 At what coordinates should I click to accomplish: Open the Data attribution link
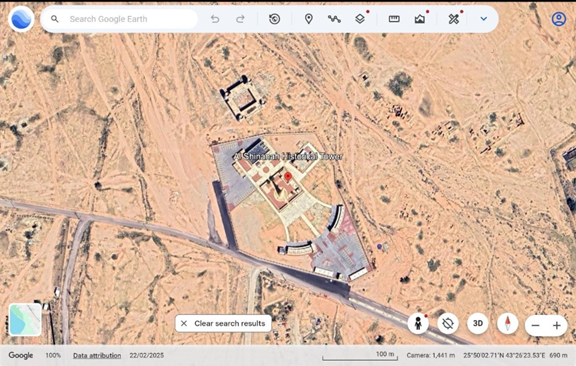click(x=97, y=355)
